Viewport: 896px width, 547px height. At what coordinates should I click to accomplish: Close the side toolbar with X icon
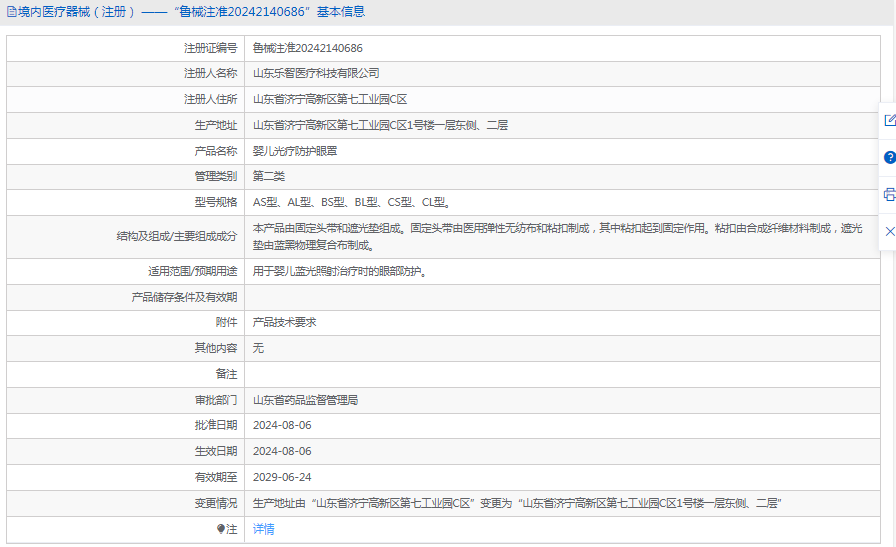[889, 231]
